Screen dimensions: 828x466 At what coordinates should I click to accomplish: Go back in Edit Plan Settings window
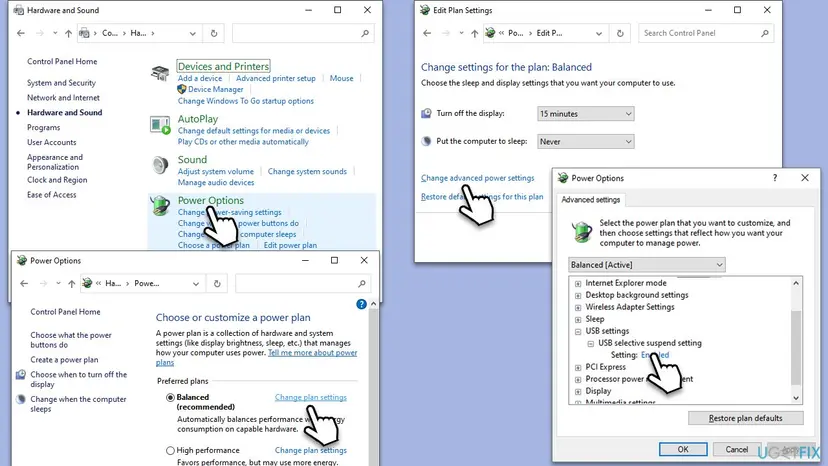[427, 33]
